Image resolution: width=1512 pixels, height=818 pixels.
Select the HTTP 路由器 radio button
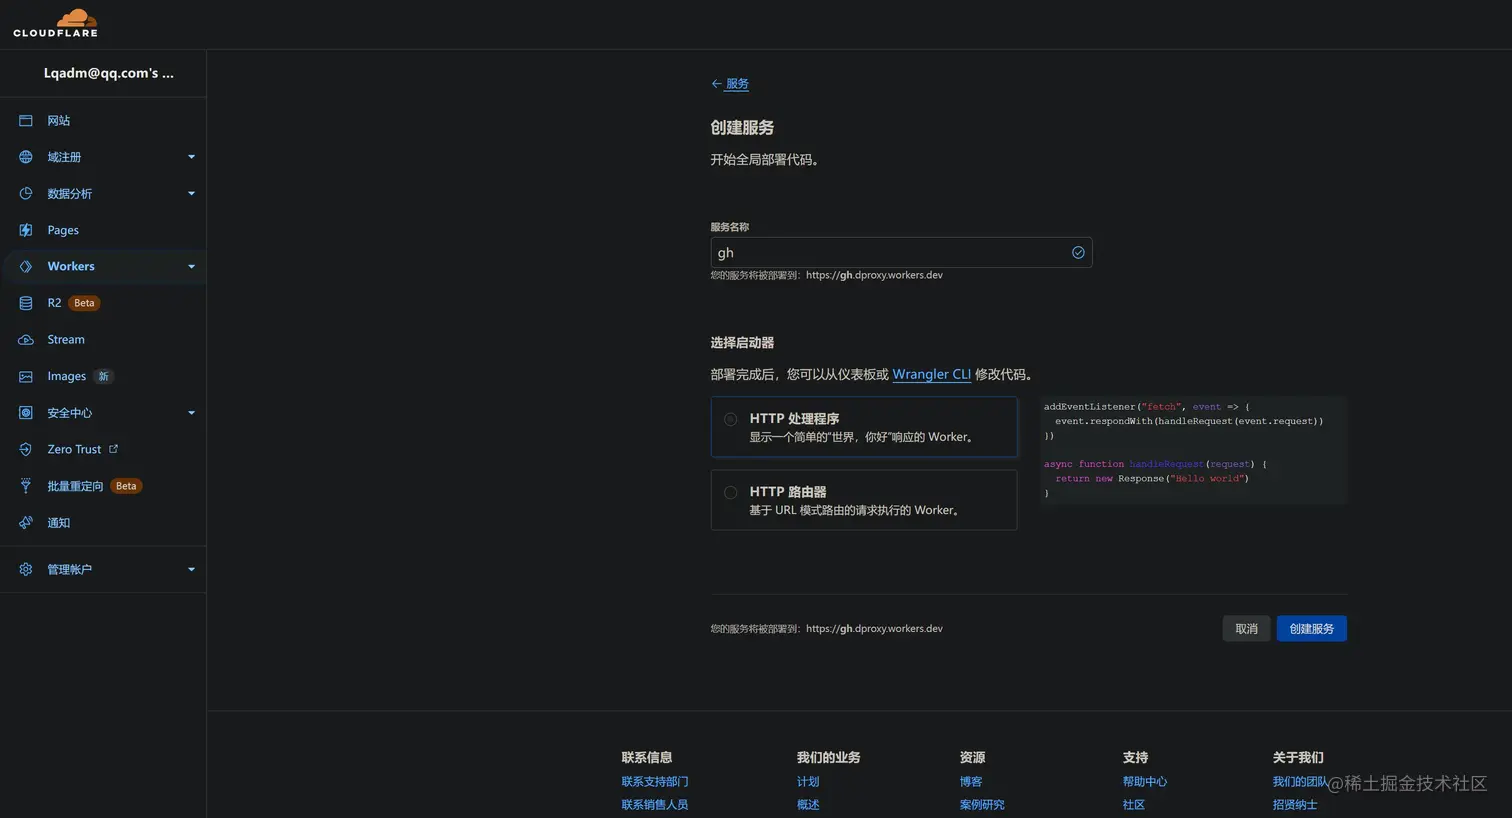tap(731, 492)
